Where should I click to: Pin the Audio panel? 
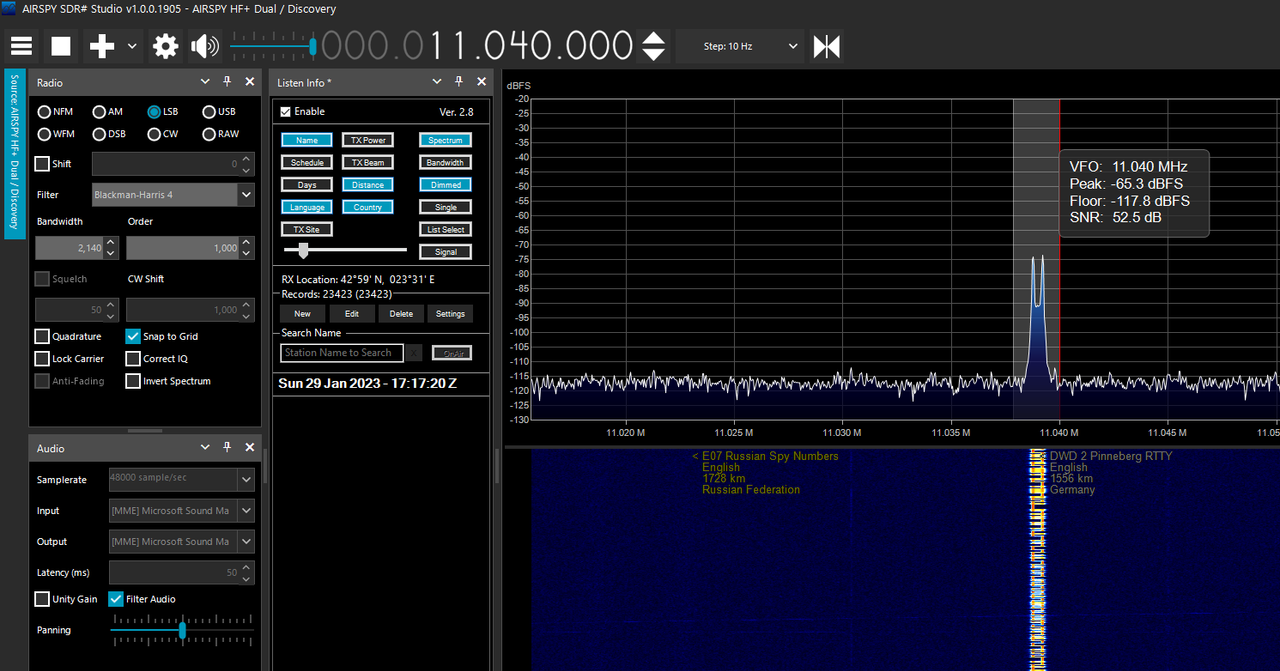[227, 448]
